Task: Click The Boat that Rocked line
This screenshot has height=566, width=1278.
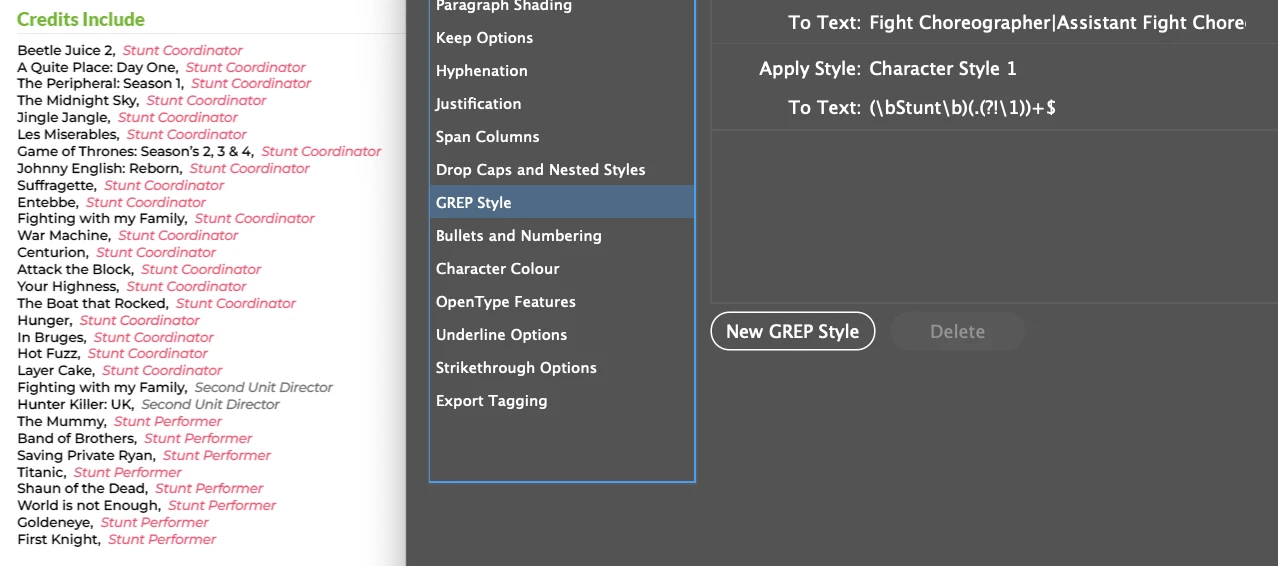Action: (156, 304)
